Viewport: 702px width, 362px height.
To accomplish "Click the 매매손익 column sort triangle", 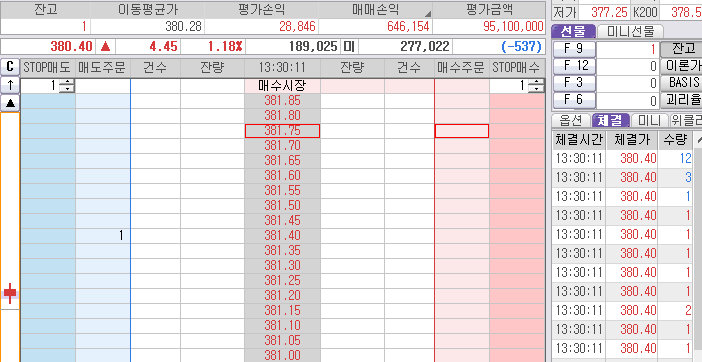I will [427, 13].
